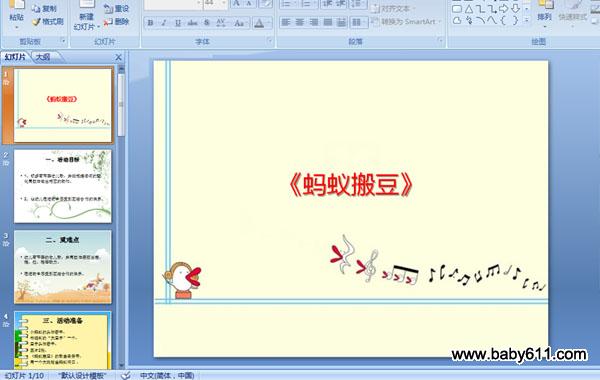The width and height of the screenshot is (600, 380).
Task: Apply Italic formatting
Action: pos(164,23)
